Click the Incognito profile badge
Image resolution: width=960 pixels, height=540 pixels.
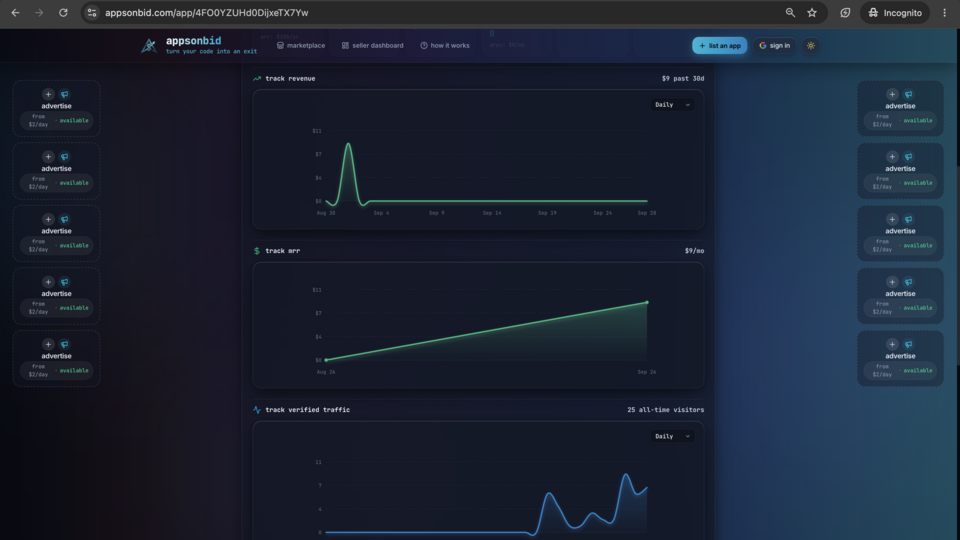tap(895, 13)
